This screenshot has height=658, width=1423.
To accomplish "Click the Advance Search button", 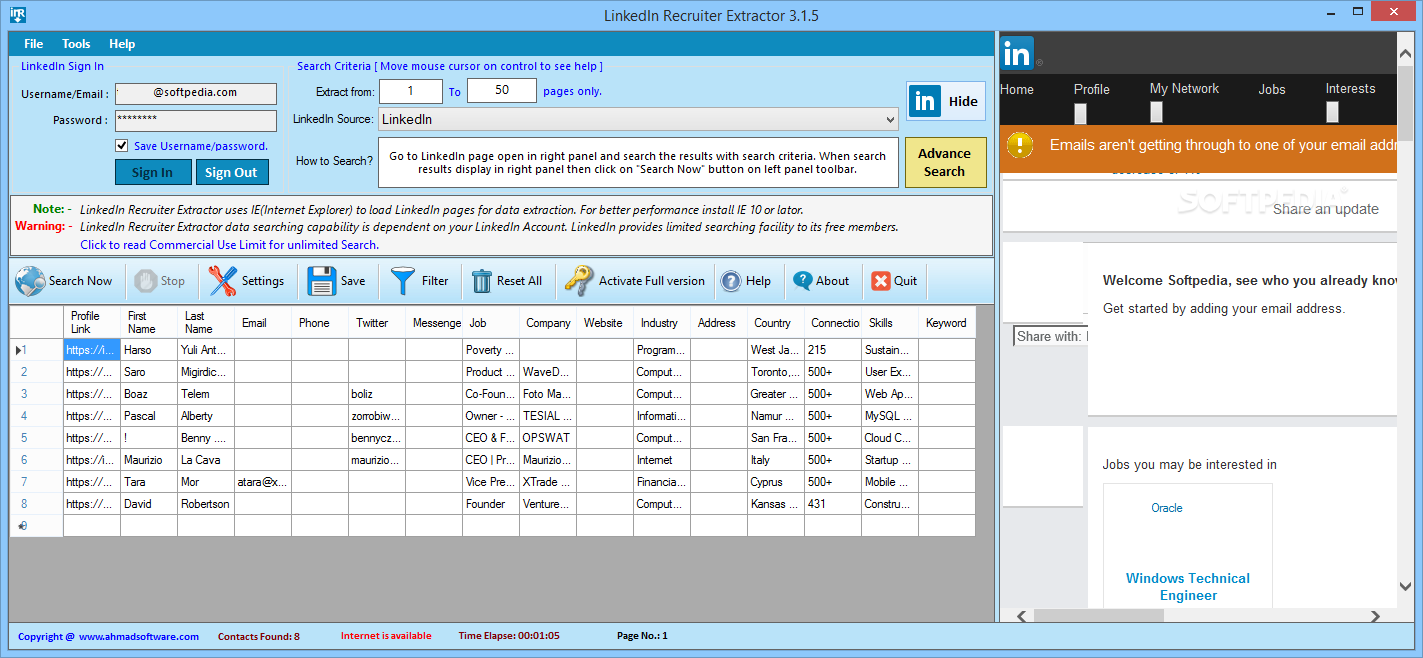I will pos(945,162).
